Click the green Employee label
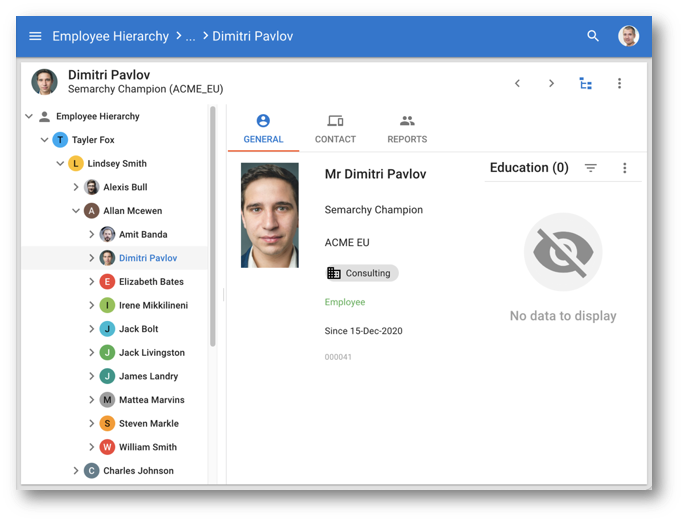This screenshot has width=683, height=521. click(345, 302)
